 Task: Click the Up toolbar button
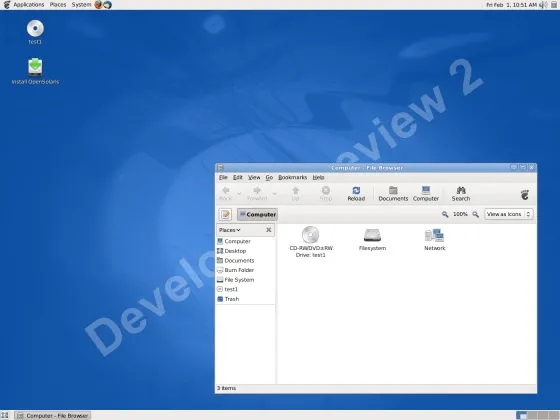[295, 194]
